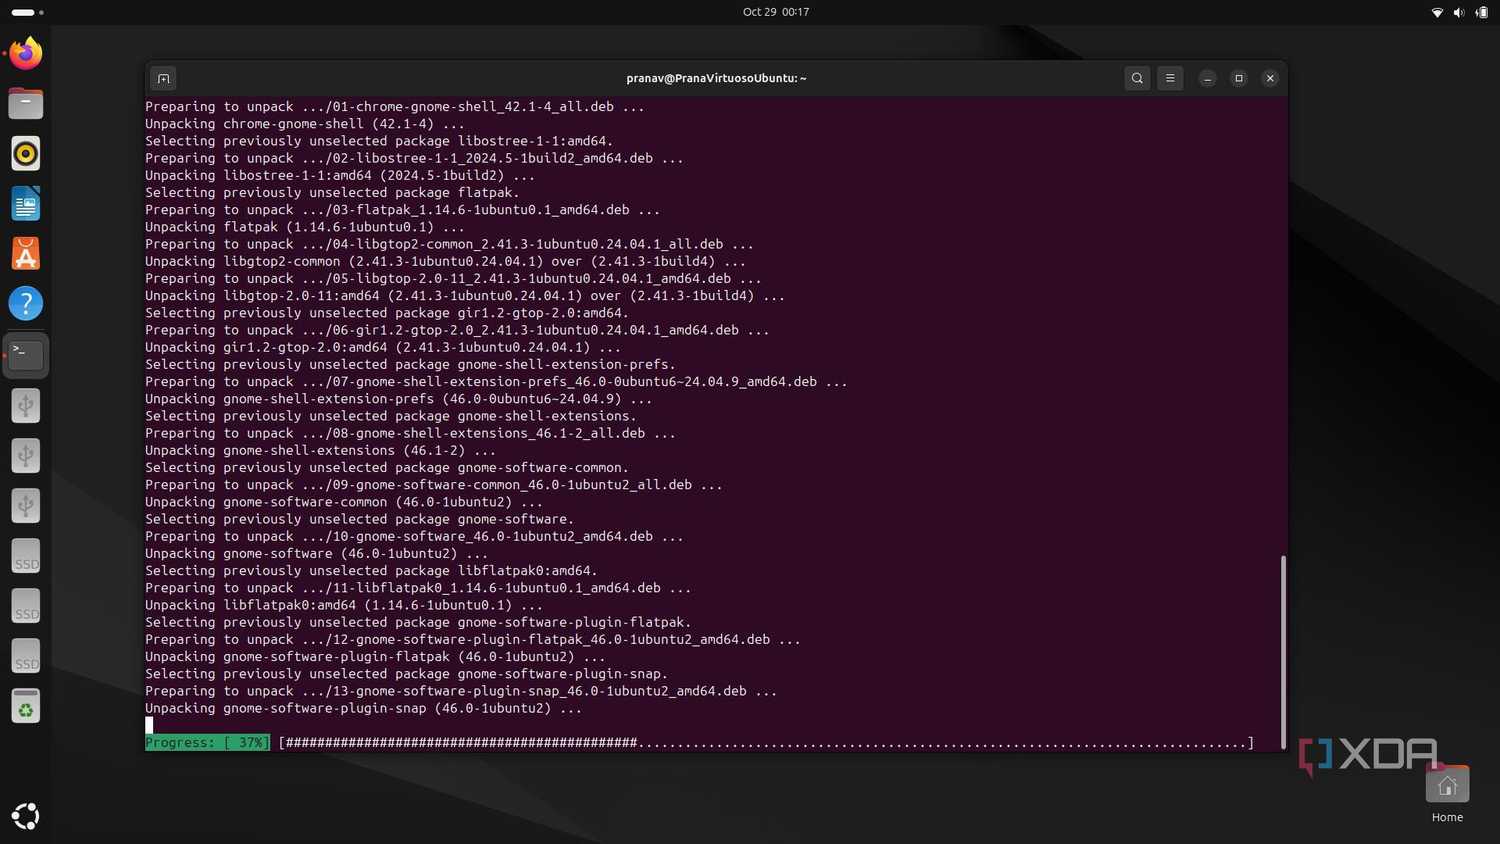Launch LibreOffice Writer from the dock

tap(26, 204)
